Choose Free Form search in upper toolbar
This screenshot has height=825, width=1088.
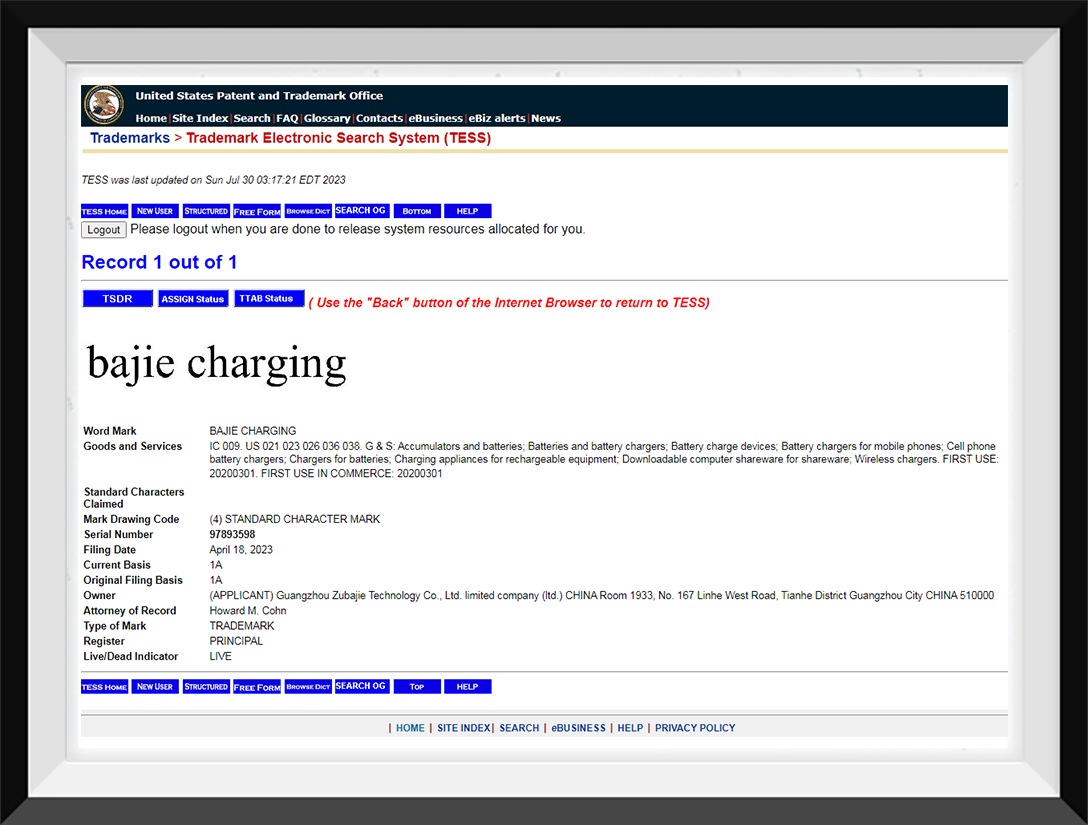pos(257,211)
